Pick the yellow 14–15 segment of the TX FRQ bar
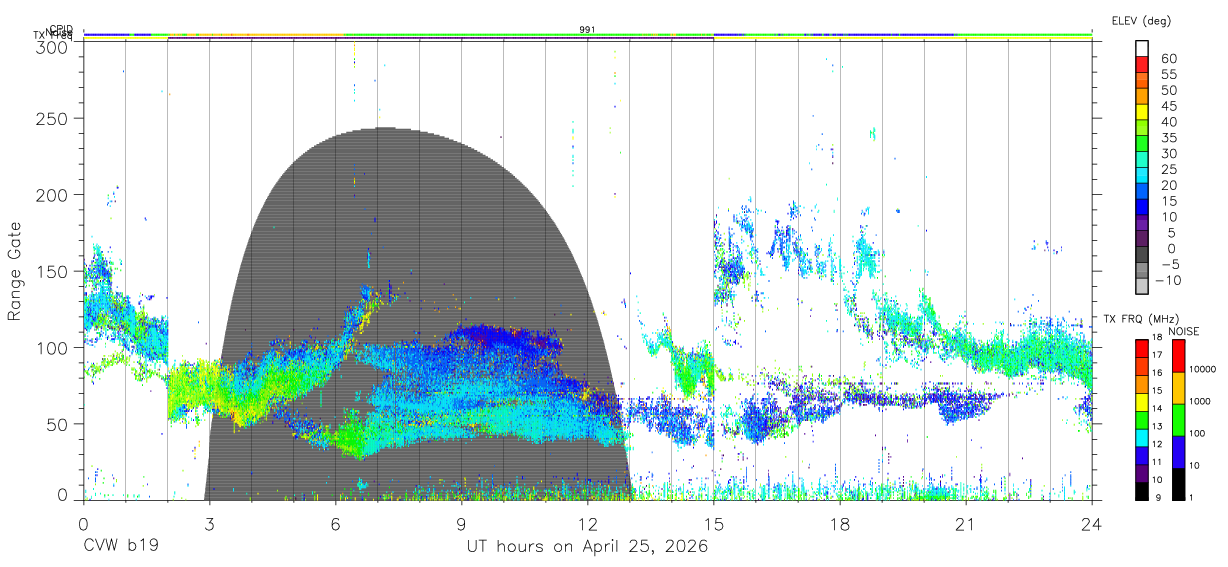The image size is (1228, 567). [x=1142, y=402]
